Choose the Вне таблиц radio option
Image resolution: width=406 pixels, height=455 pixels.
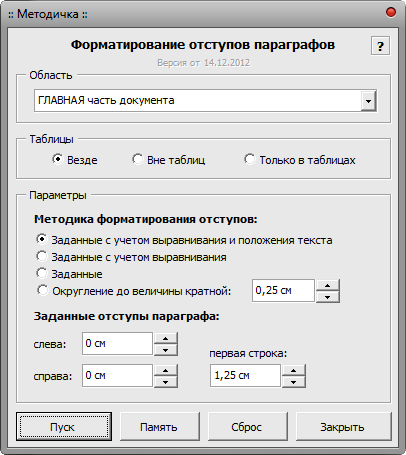pyautogui.click(x=168, y=160)
